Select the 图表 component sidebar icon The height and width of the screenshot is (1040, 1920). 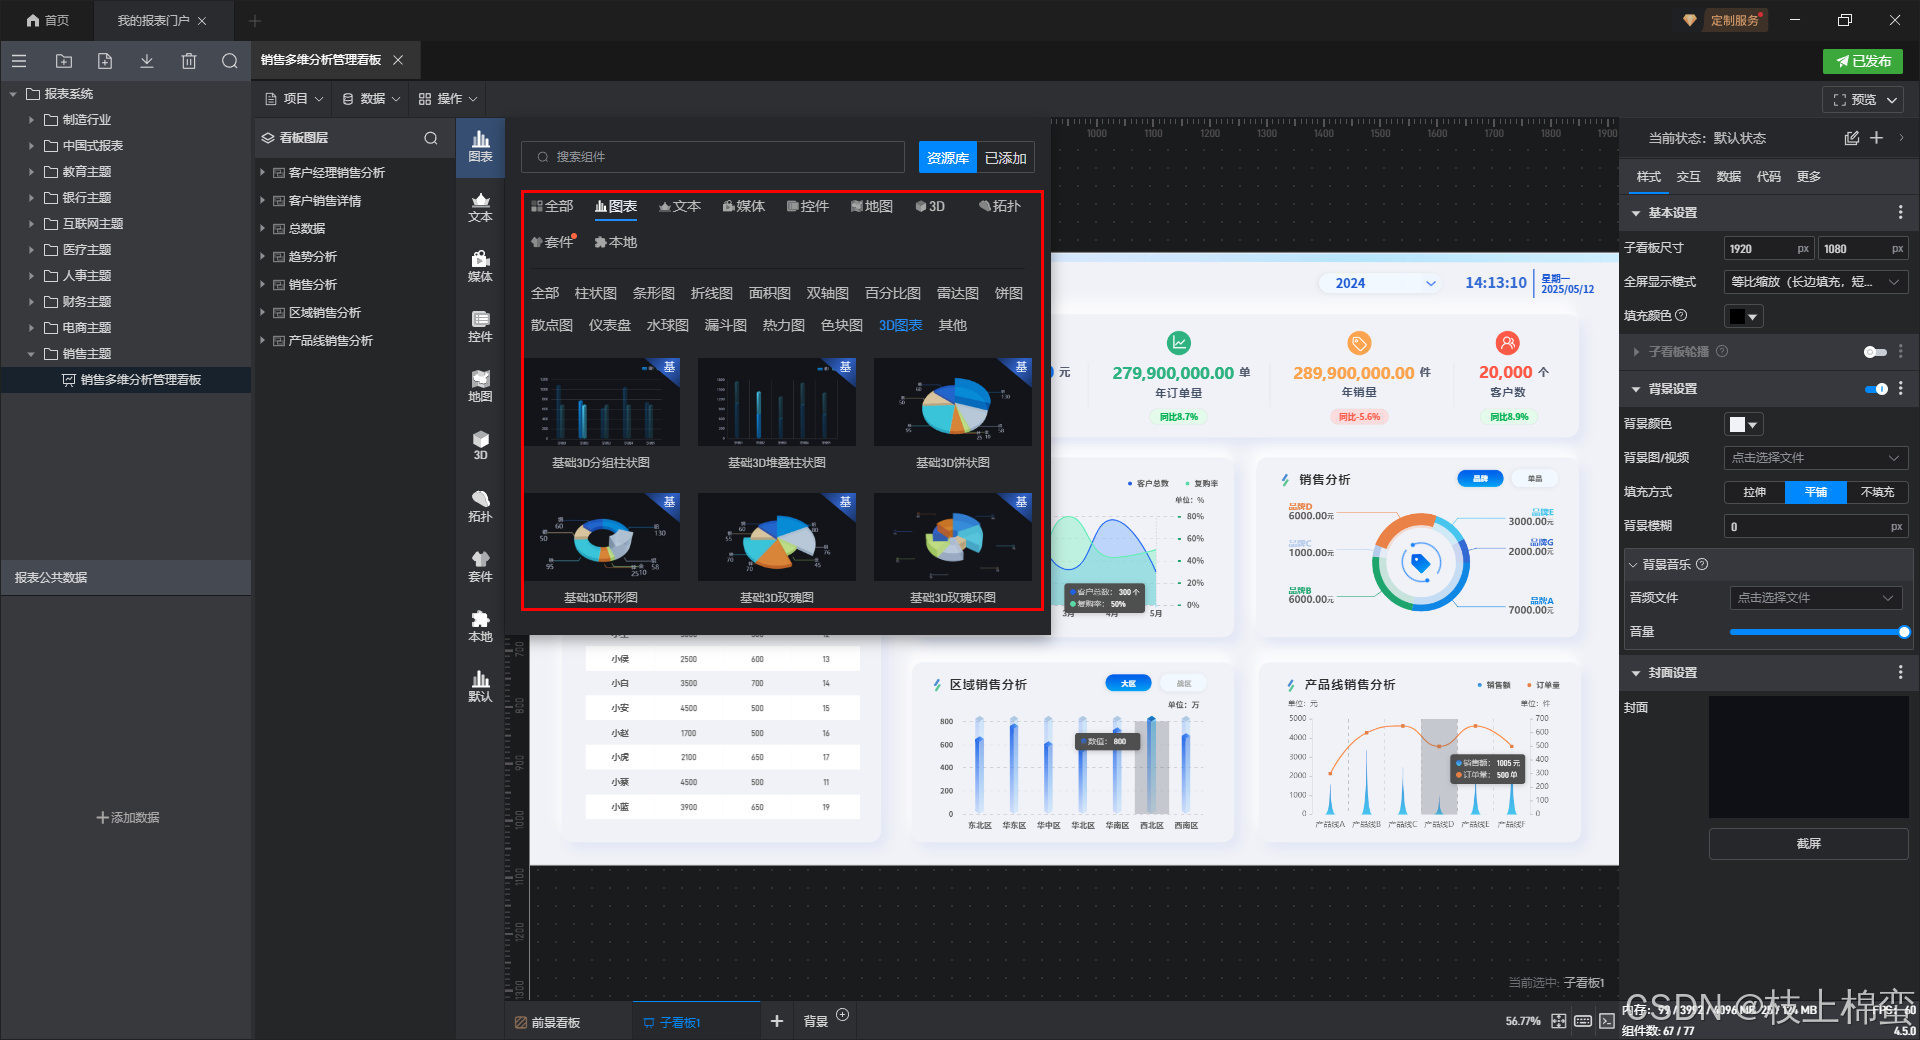coord(481,147)
